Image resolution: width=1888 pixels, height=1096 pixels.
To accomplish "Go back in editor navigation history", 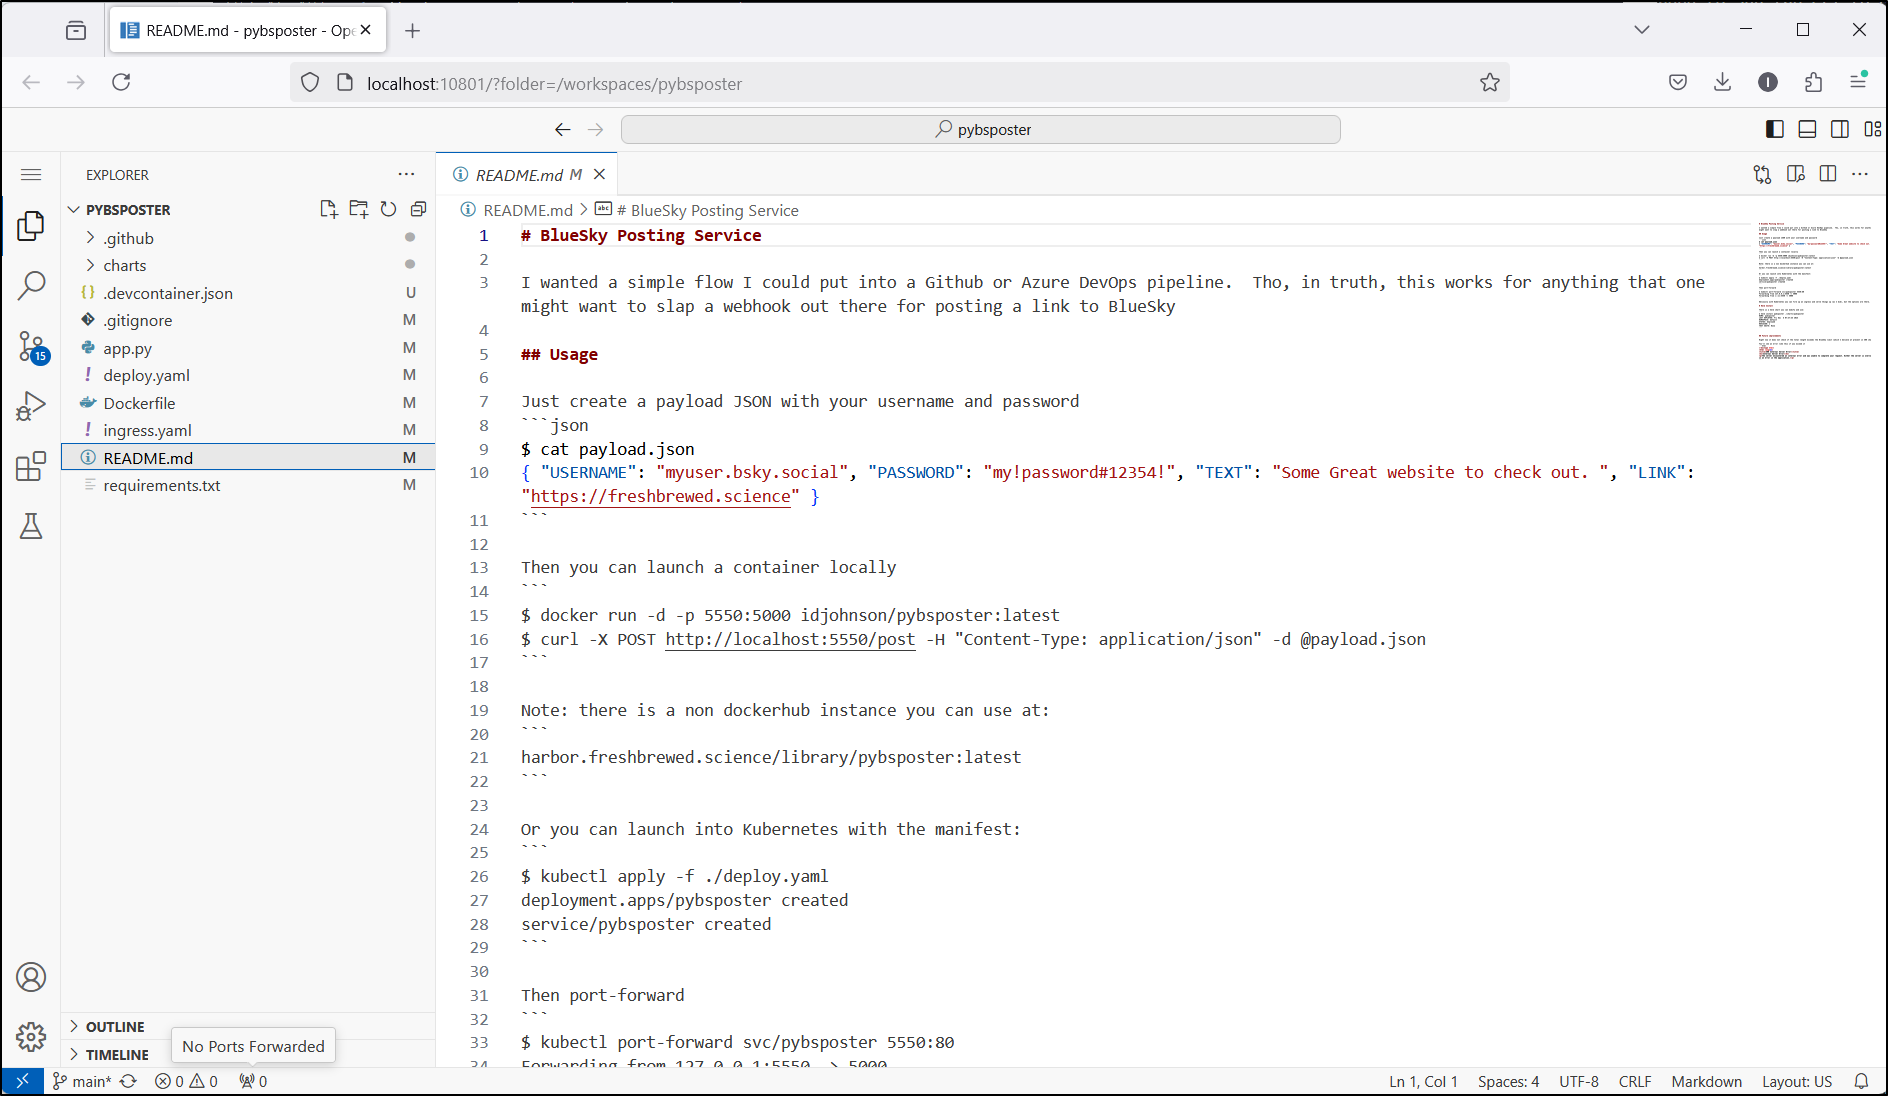I will [563, 129].
